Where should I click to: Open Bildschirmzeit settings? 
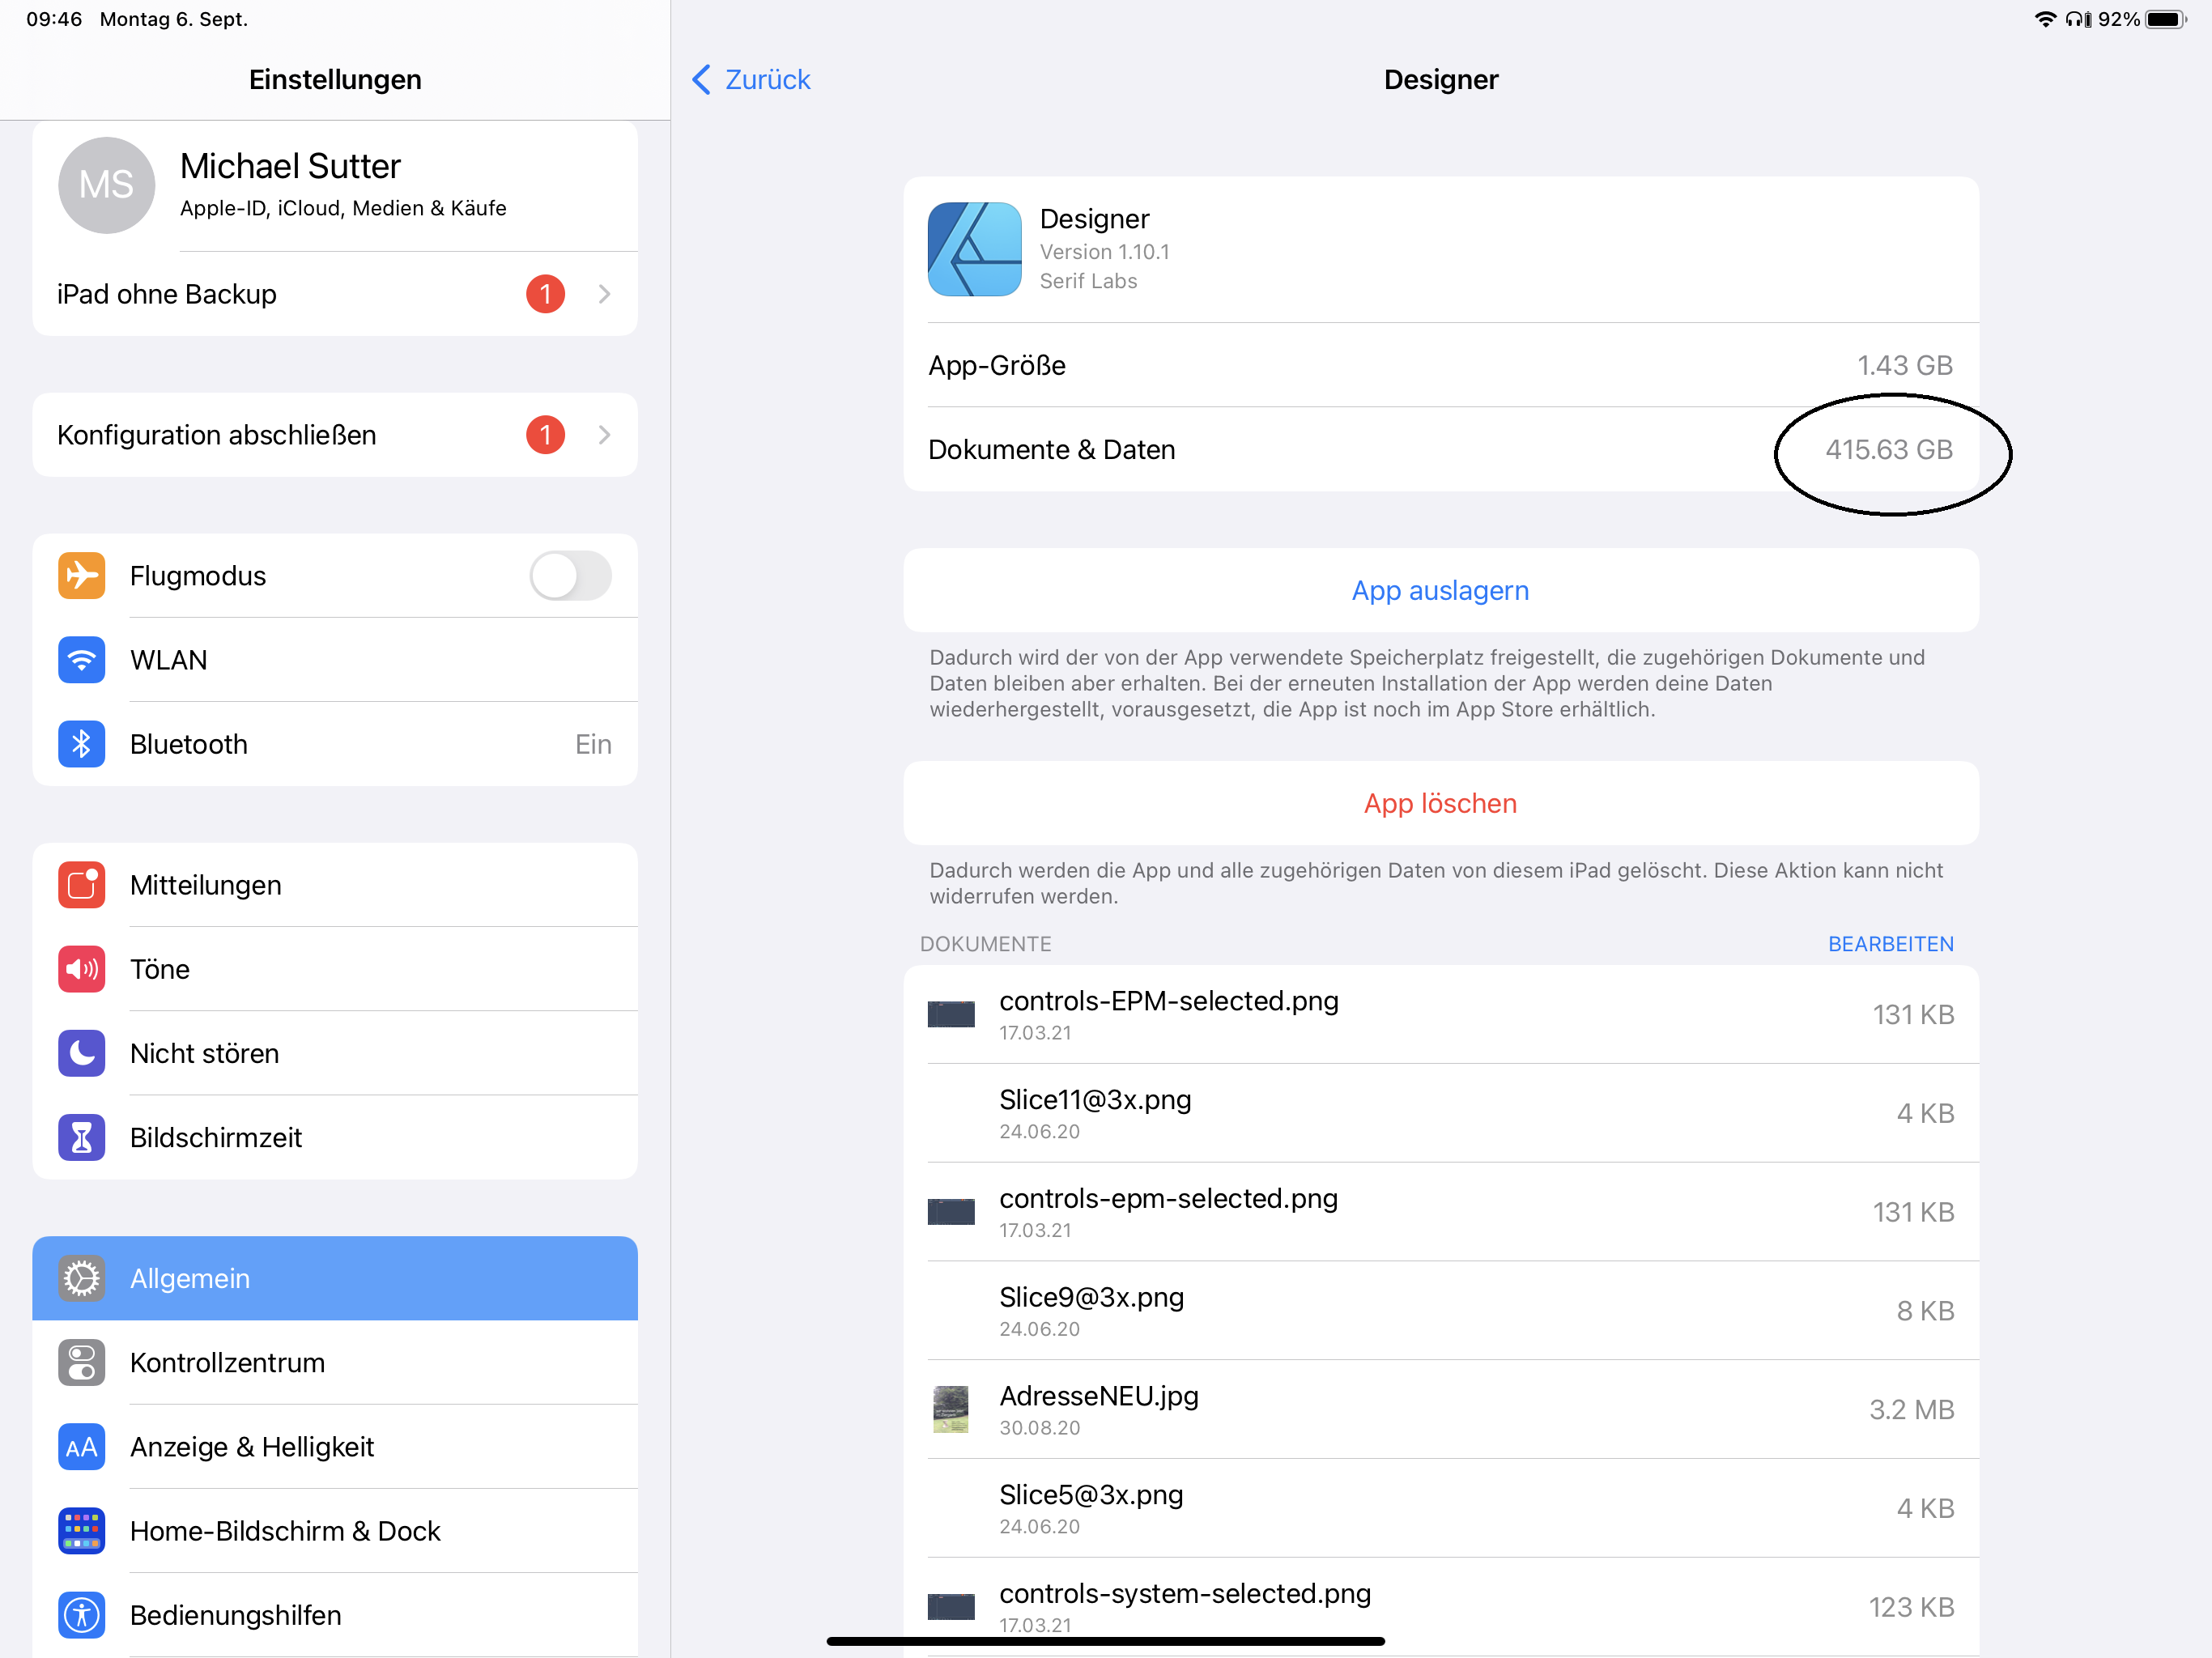tap(335, 1137)
